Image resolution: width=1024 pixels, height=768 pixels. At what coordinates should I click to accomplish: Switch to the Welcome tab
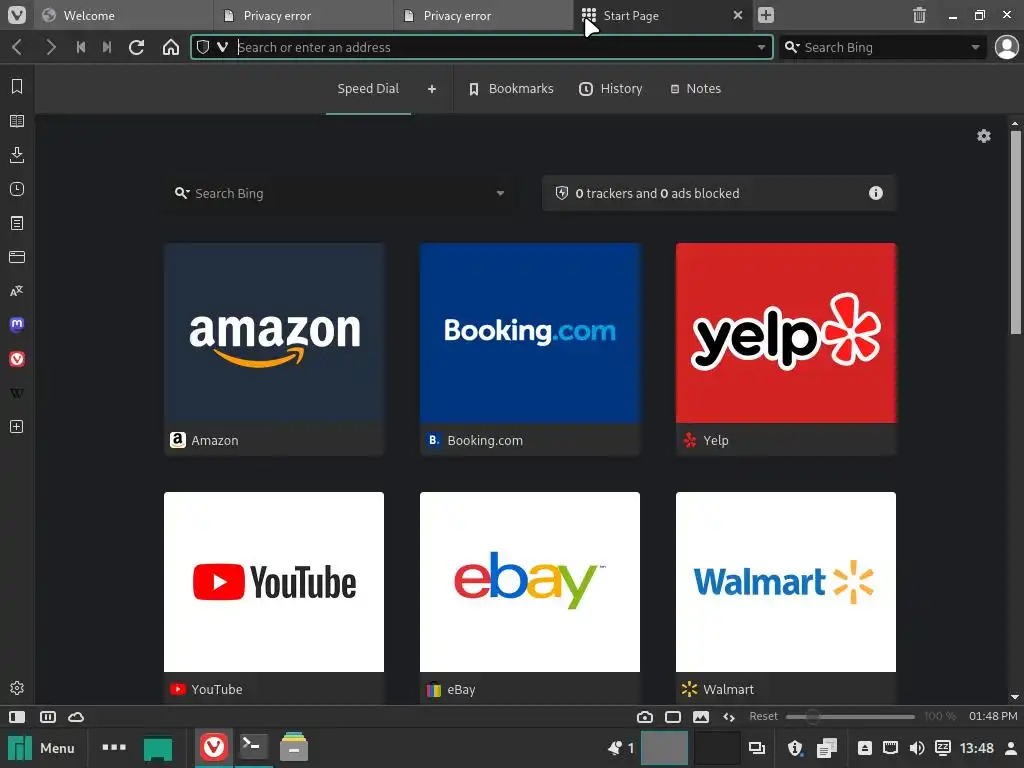pyautogui.click(x=122, y=16)
